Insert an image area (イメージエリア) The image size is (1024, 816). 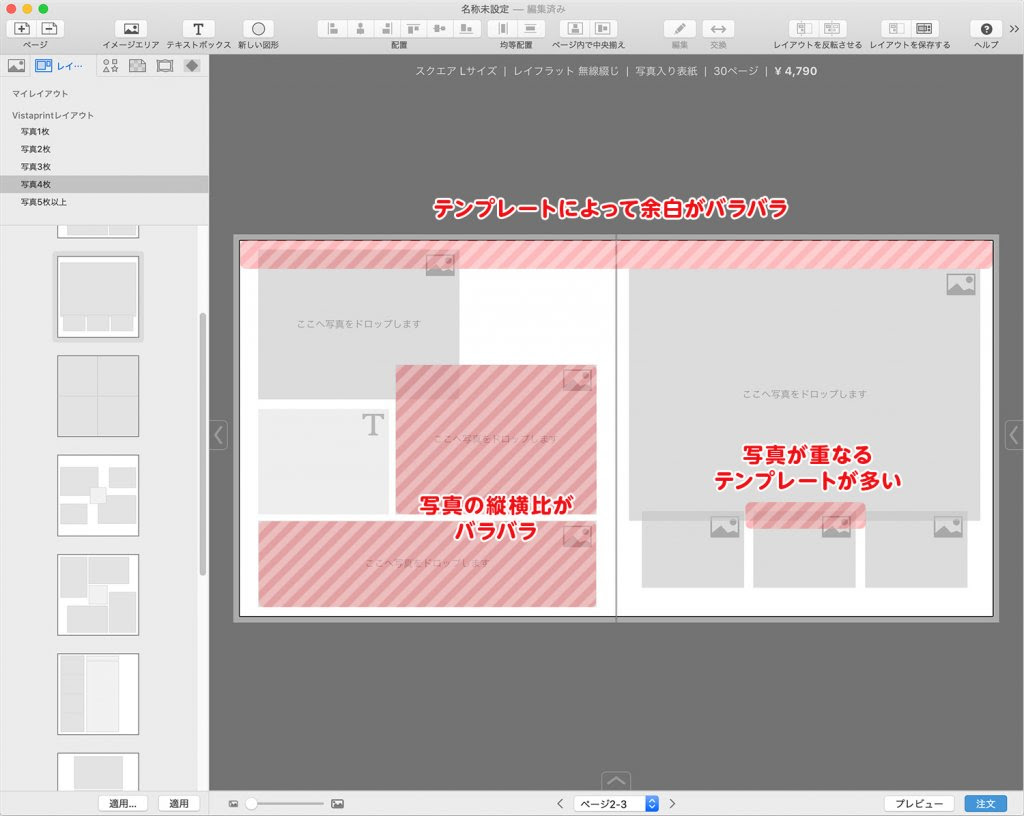[x=131, y=29]
